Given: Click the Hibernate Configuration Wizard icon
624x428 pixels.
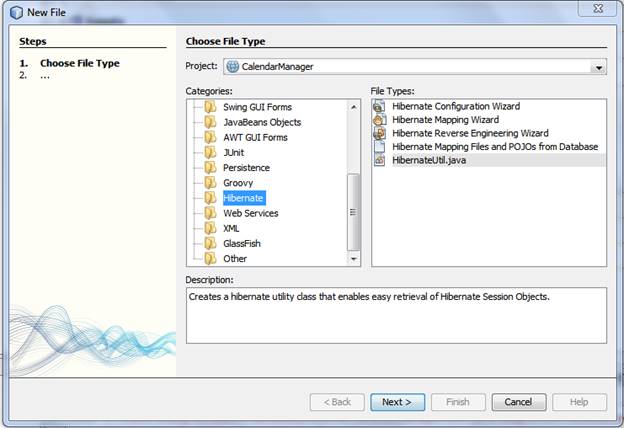Looking at the screenshot, I should click(379, 106).
